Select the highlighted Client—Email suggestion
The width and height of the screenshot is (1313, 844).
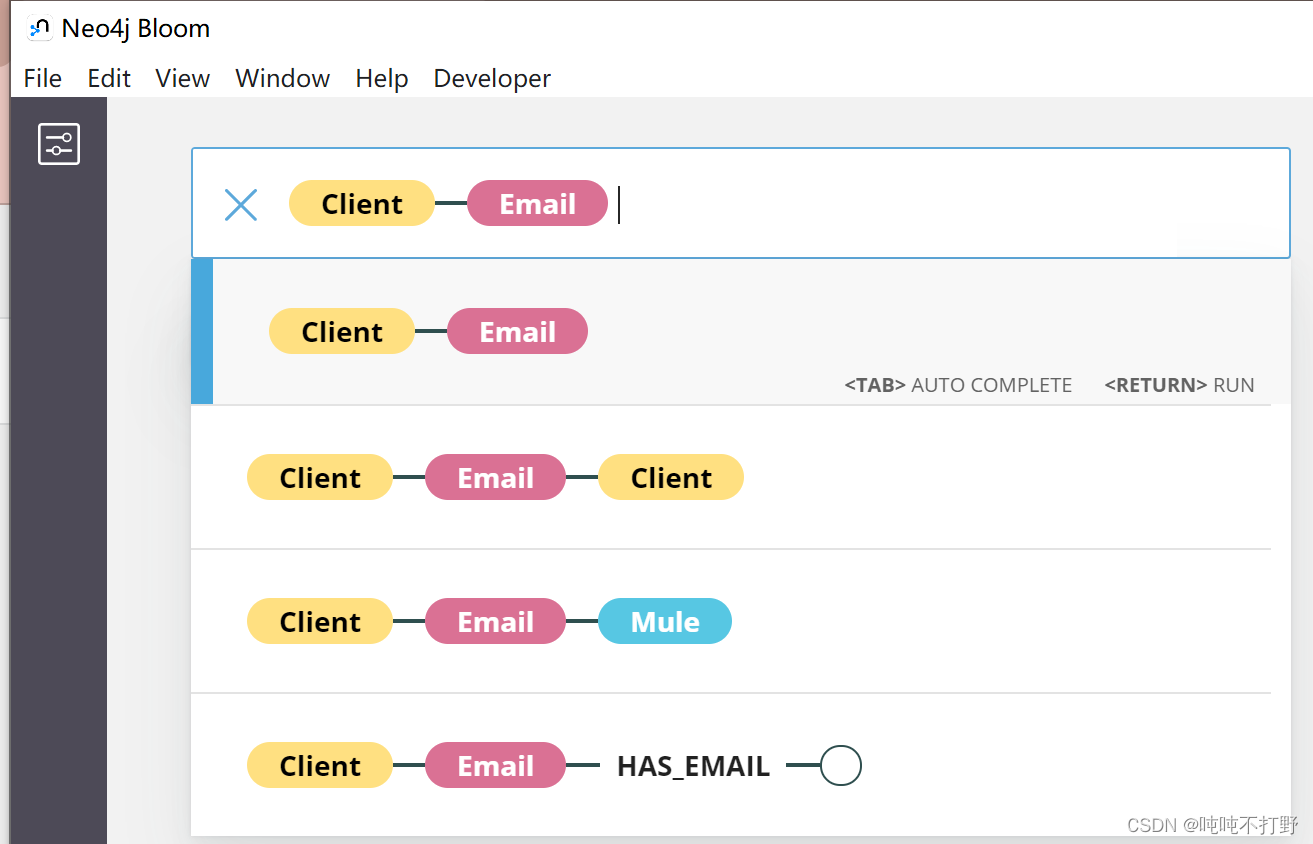pos(741,332)
